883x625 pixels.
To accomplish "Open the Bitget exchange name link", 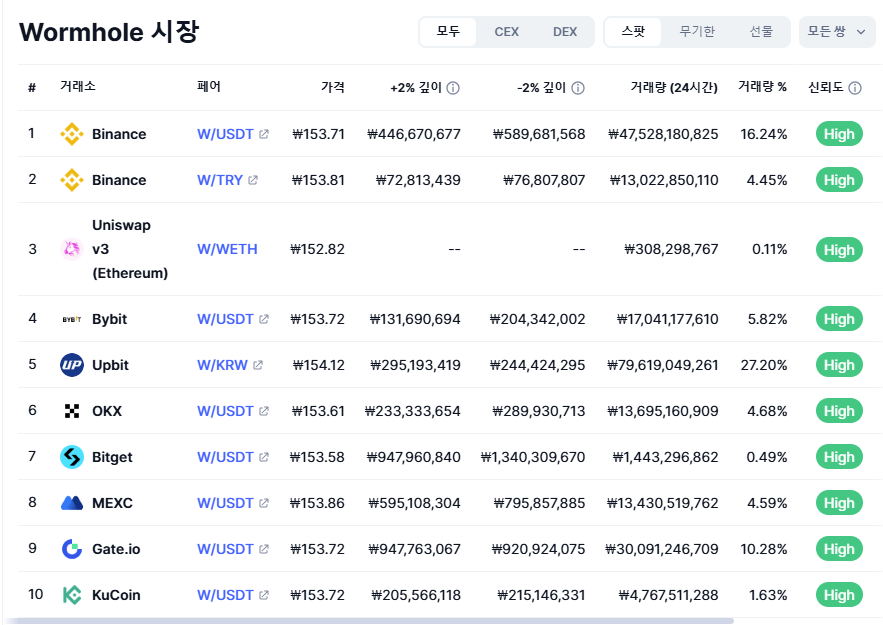I will click(112, 457).
